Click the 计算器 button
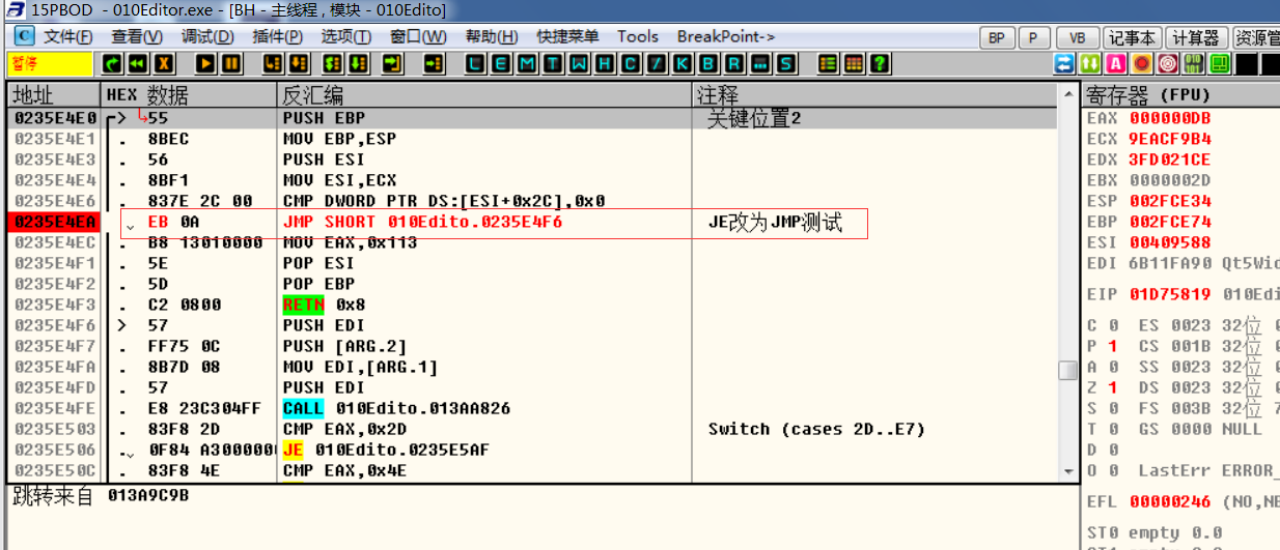The height and width of the screenshot is (550, 1280). [1196, 38]
